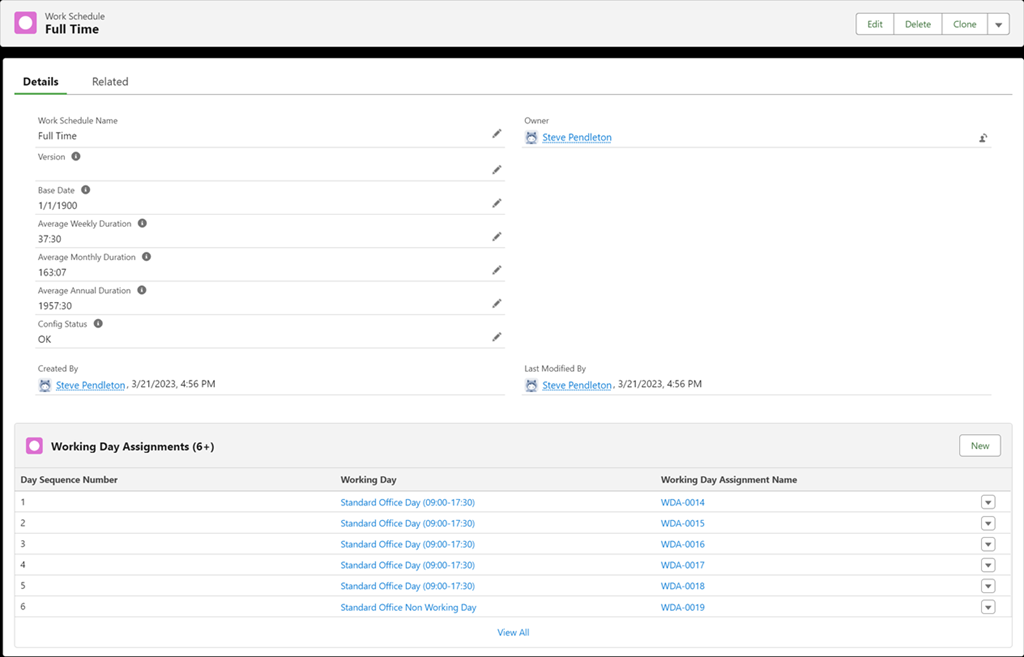Expand row actions menu for WDA-0014
The image size is (1024, 657).
(x=988, y=502)
